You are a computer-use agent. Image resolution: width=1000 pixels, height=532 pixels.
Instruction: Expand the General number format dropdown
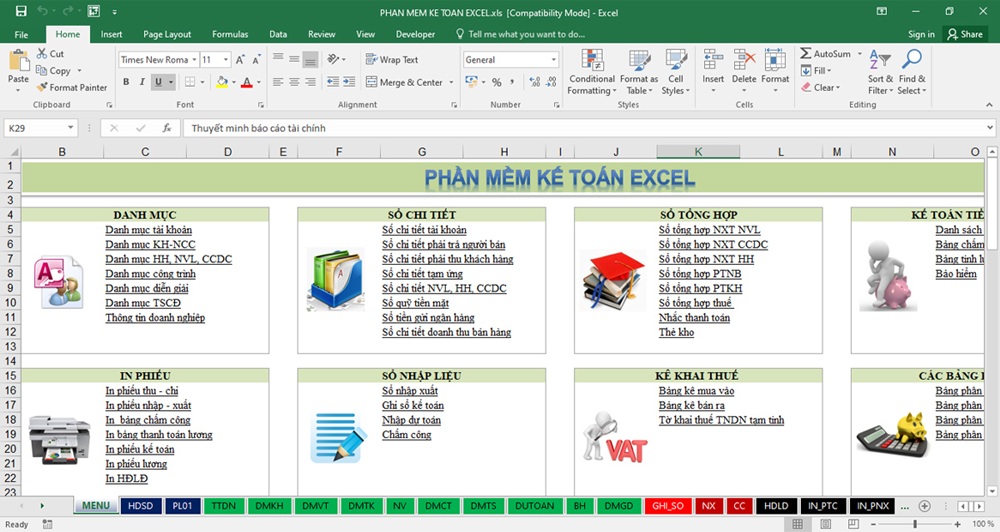pos(553,60)
